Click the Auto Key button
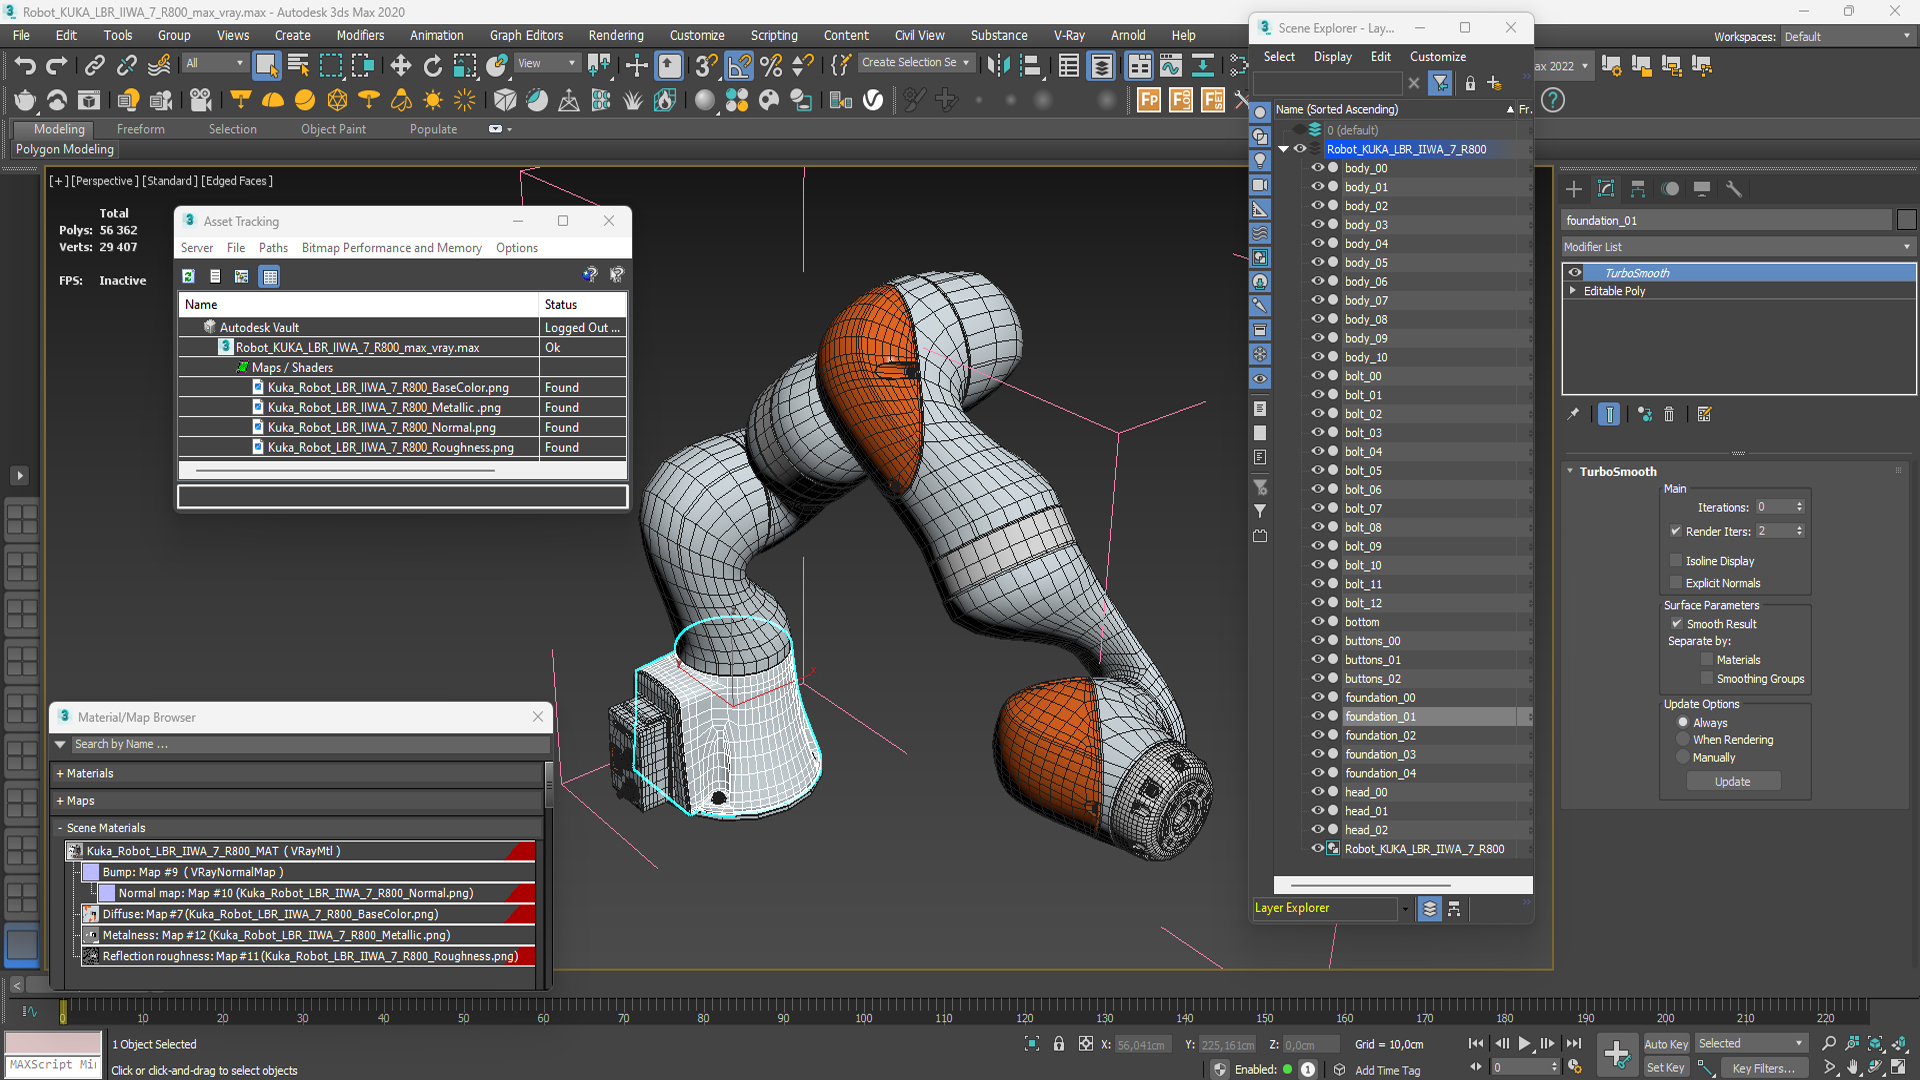Viewport: 1920px width, 1080px height. tap(1666, 1044)
